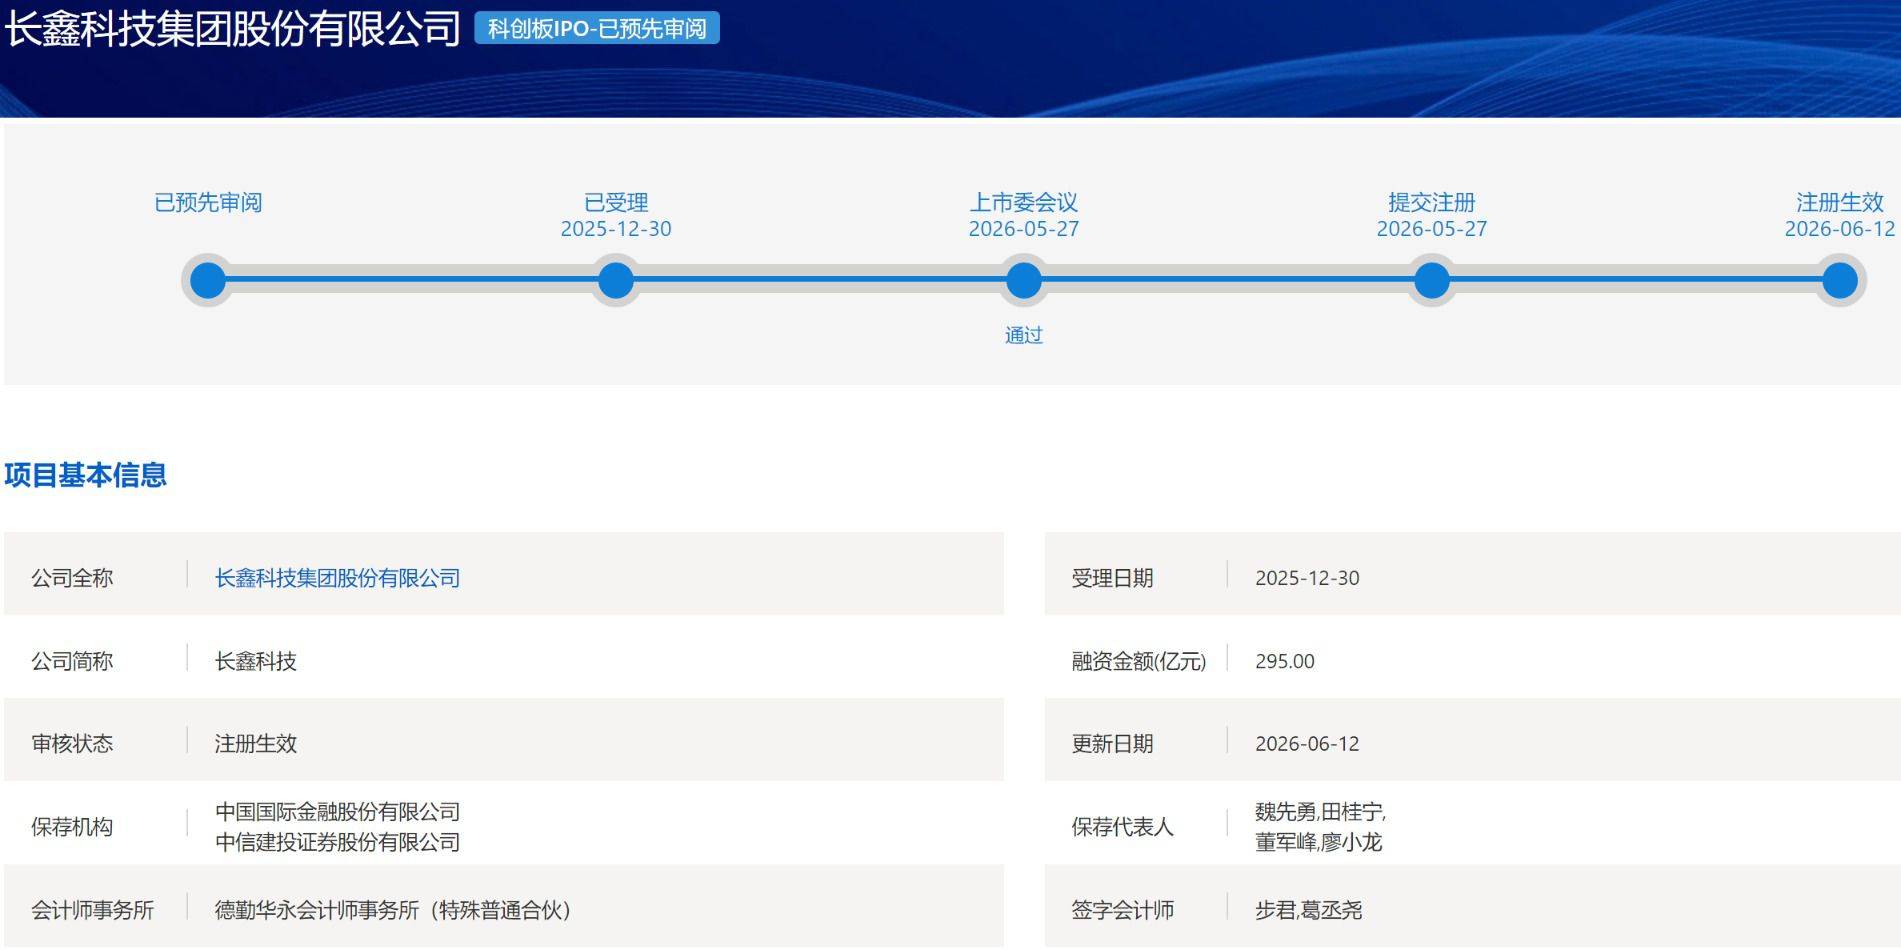This screenshot has width=1901, height=950.
Task: Click the 注册生效 audit status value
Action: (256, 744)
